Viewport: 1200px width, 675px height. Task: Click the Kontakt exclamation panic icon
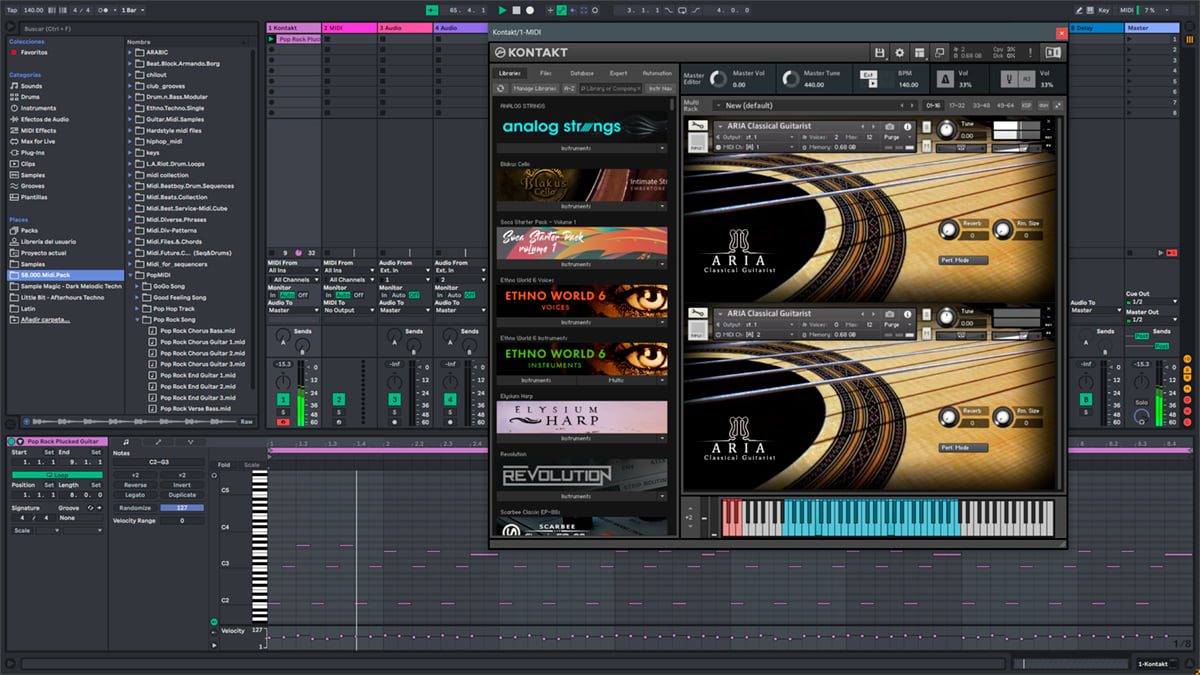point(1028,52)
